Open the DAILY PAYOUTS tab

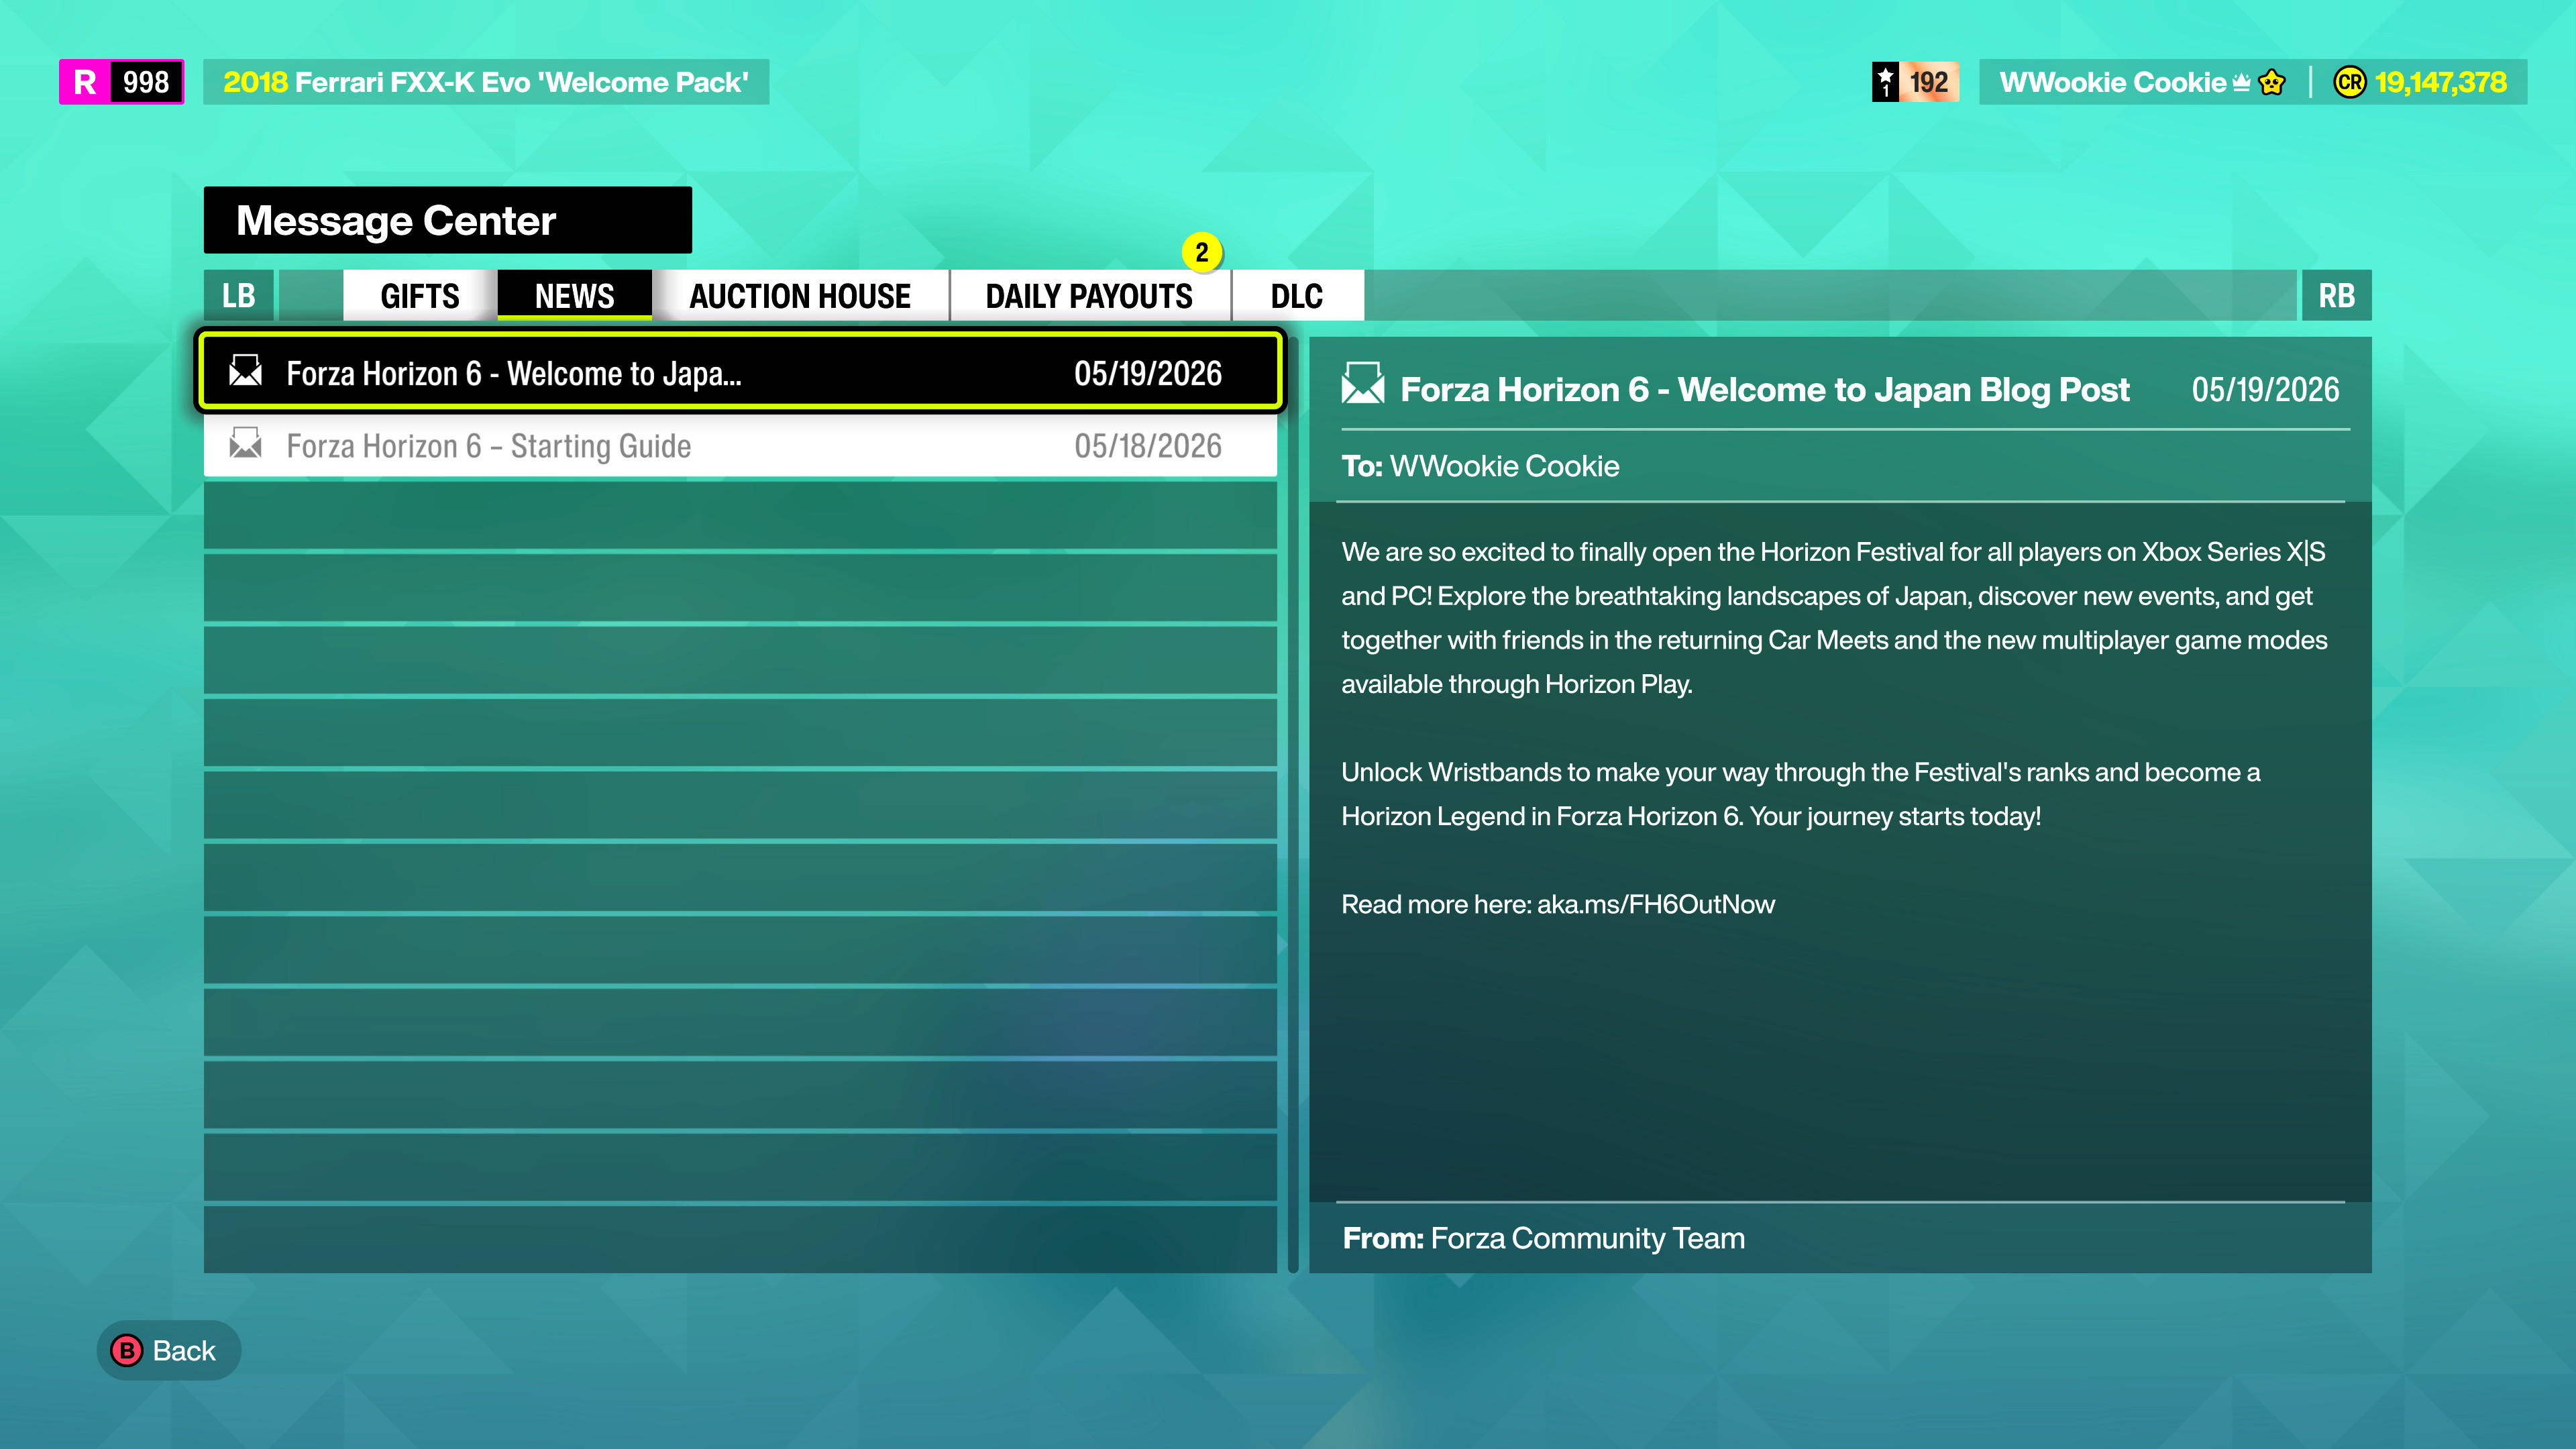[x=1089, y=295]
